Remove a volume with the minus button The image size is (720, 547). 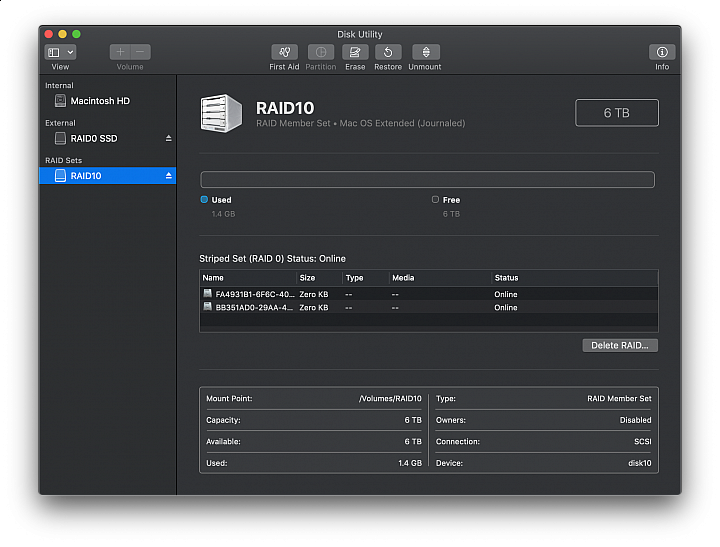(141, 52)
